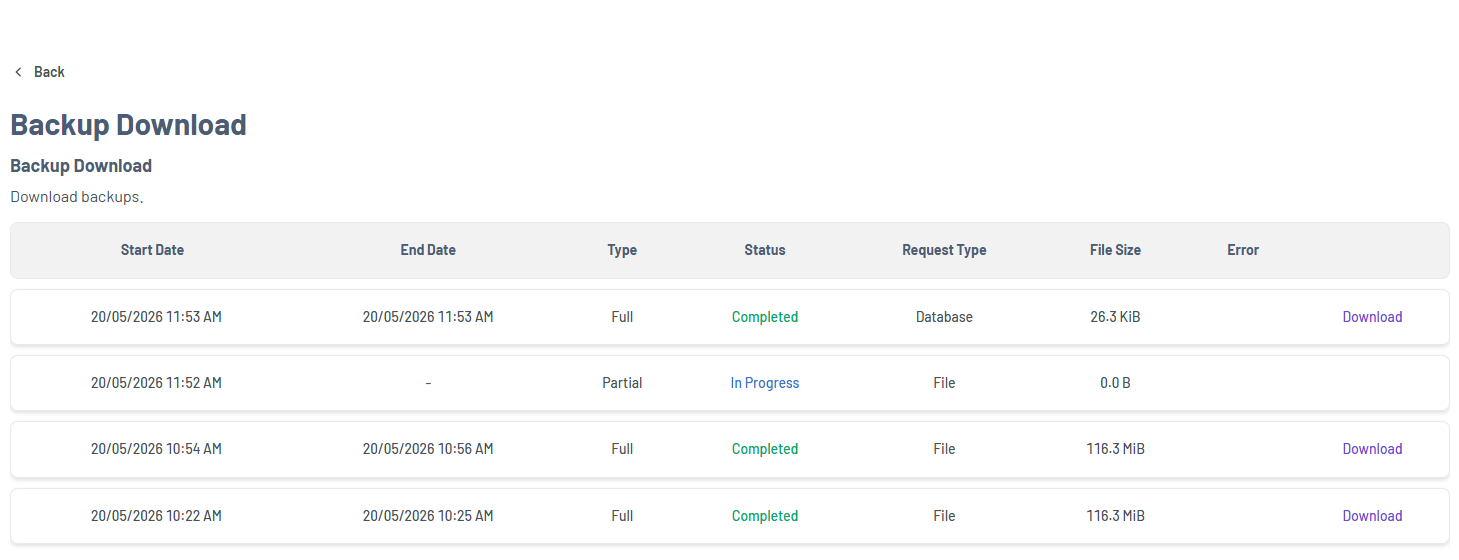This screenshot has height=560, width=1459.
Task: Click File request type in 10:54 AM row
Action: click(944, 449)
